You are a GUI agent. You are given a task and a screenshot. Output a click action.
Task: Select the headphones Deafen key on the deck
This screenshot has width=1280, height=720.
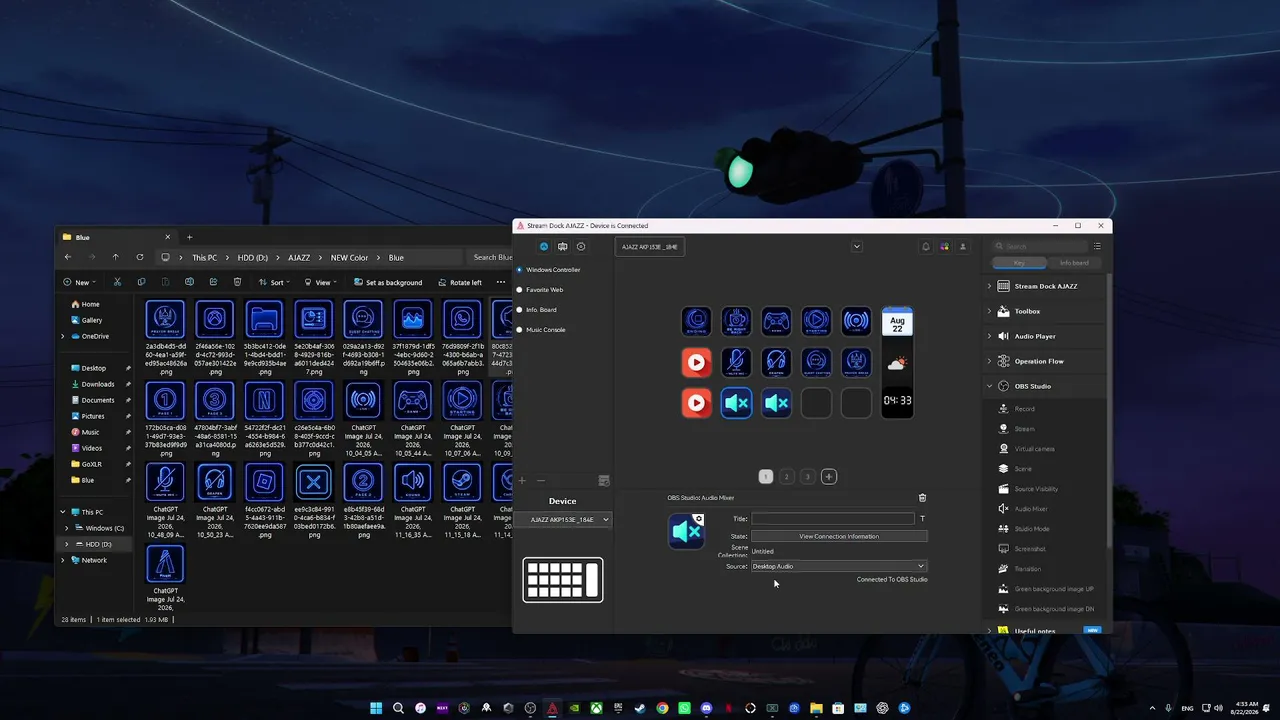pyautogui.click(x=776, y=362)
